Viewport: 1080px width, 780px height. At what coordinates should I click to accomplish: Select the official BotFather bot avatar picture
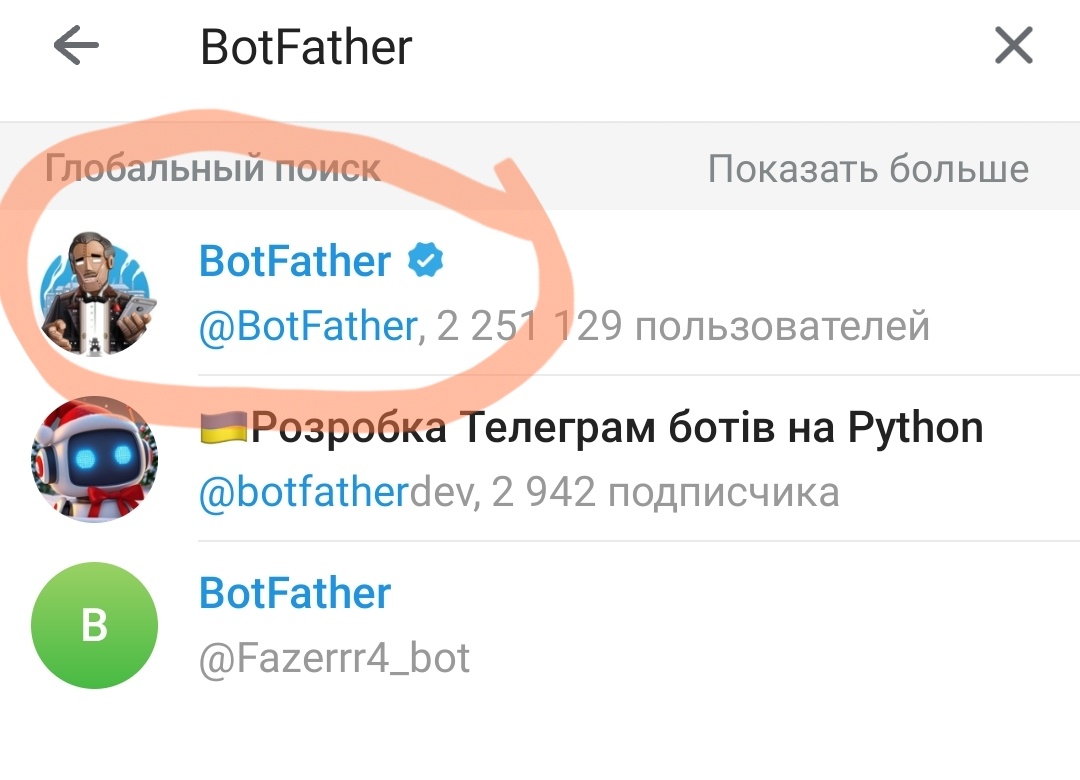[x=94, y=295]
